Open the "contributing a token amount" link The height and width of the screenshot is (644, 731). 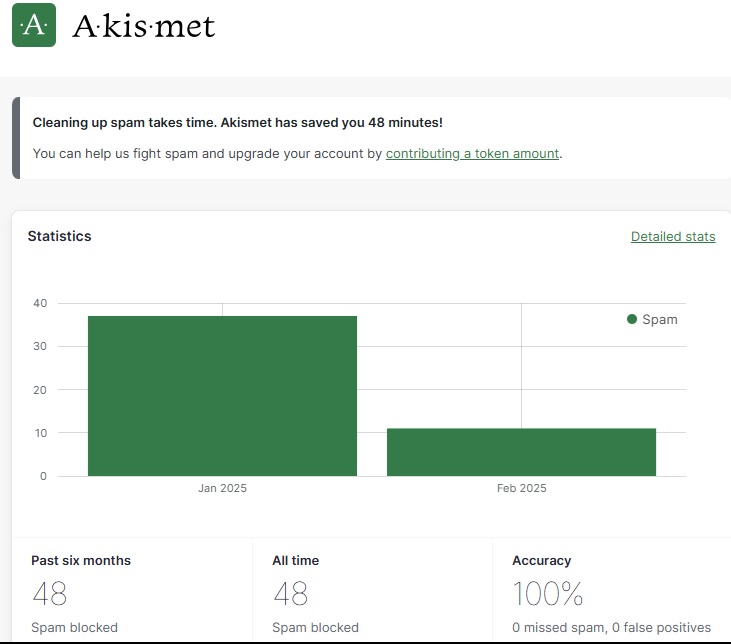pyautogui.click(x=472, y=154)
